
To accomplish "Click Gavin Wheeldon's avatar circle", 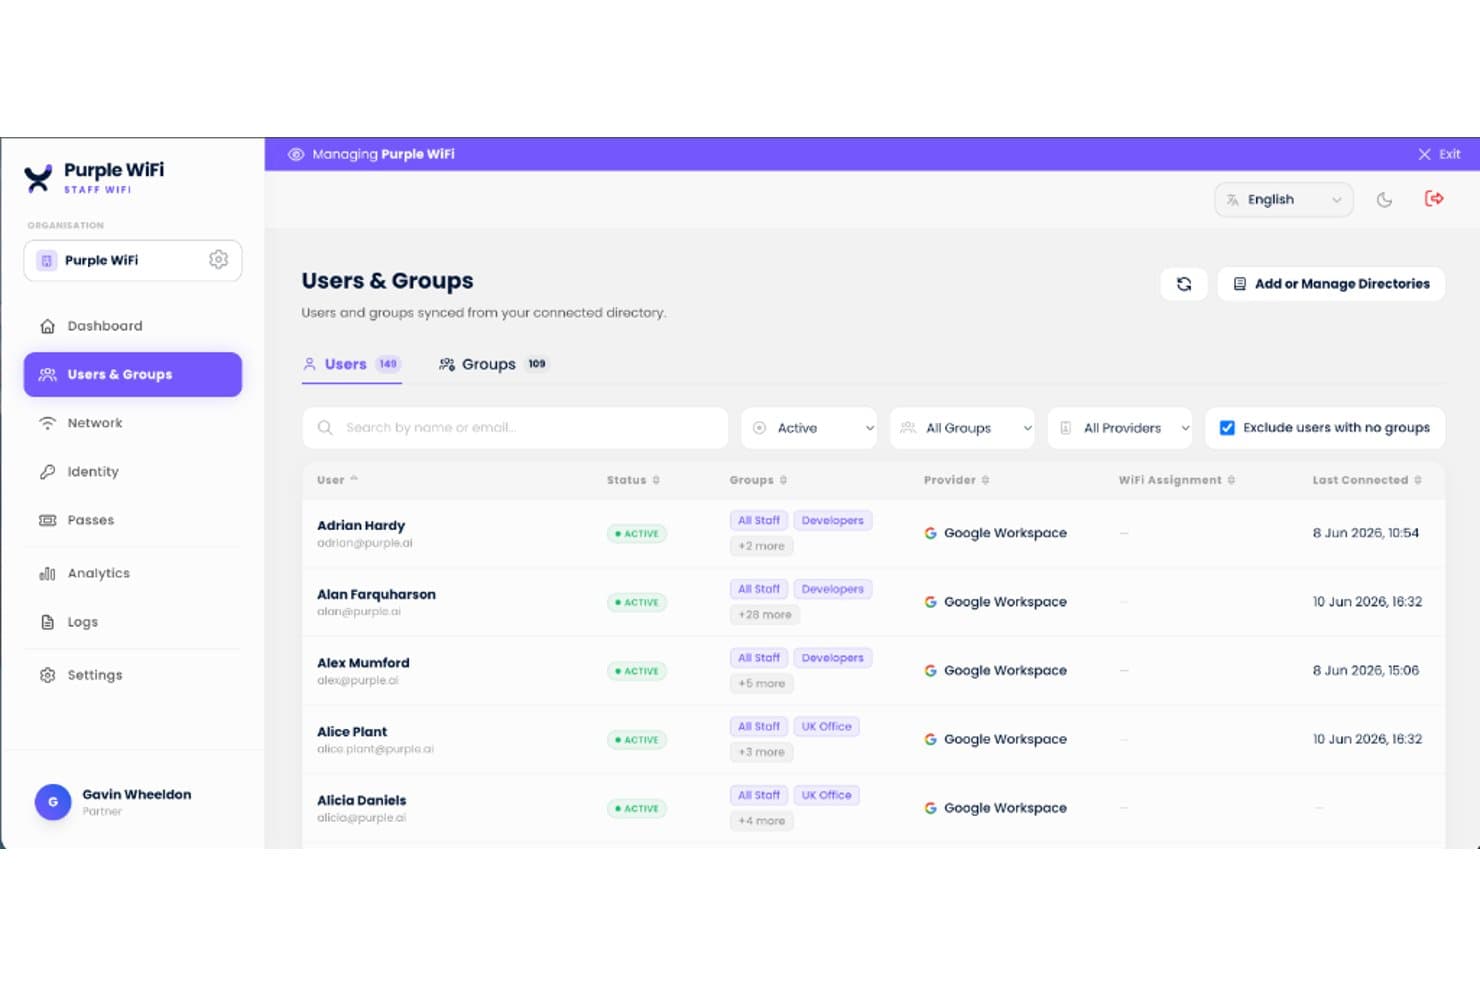I will [x=53, y=802].
